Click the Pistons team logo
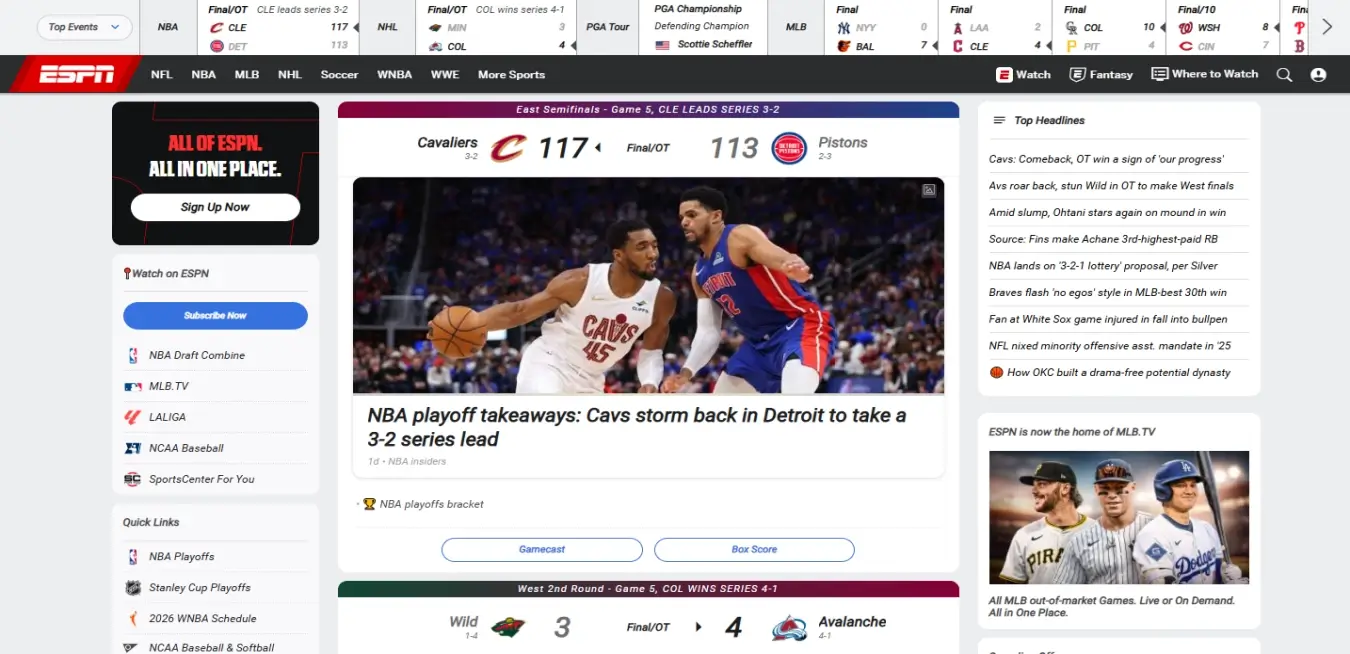This screenshot has height=654, width=1350. pos(789,148)
